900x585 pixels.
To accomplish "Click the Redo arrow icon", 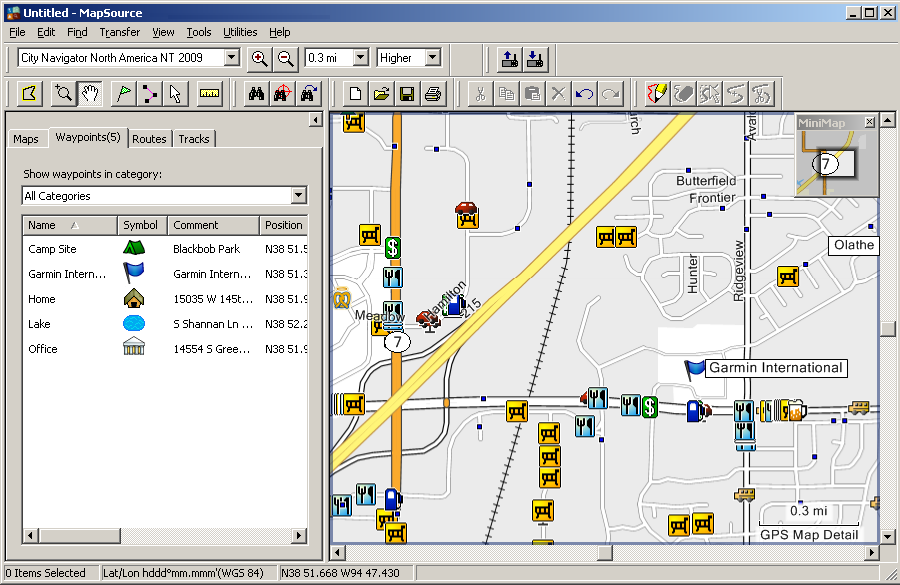I will tap(610, 94).
